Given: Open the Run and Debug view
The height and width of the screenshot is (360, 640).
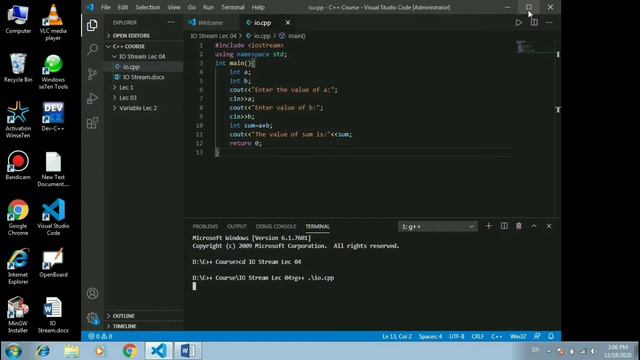Looking at the screenshot, I should 92,98.
